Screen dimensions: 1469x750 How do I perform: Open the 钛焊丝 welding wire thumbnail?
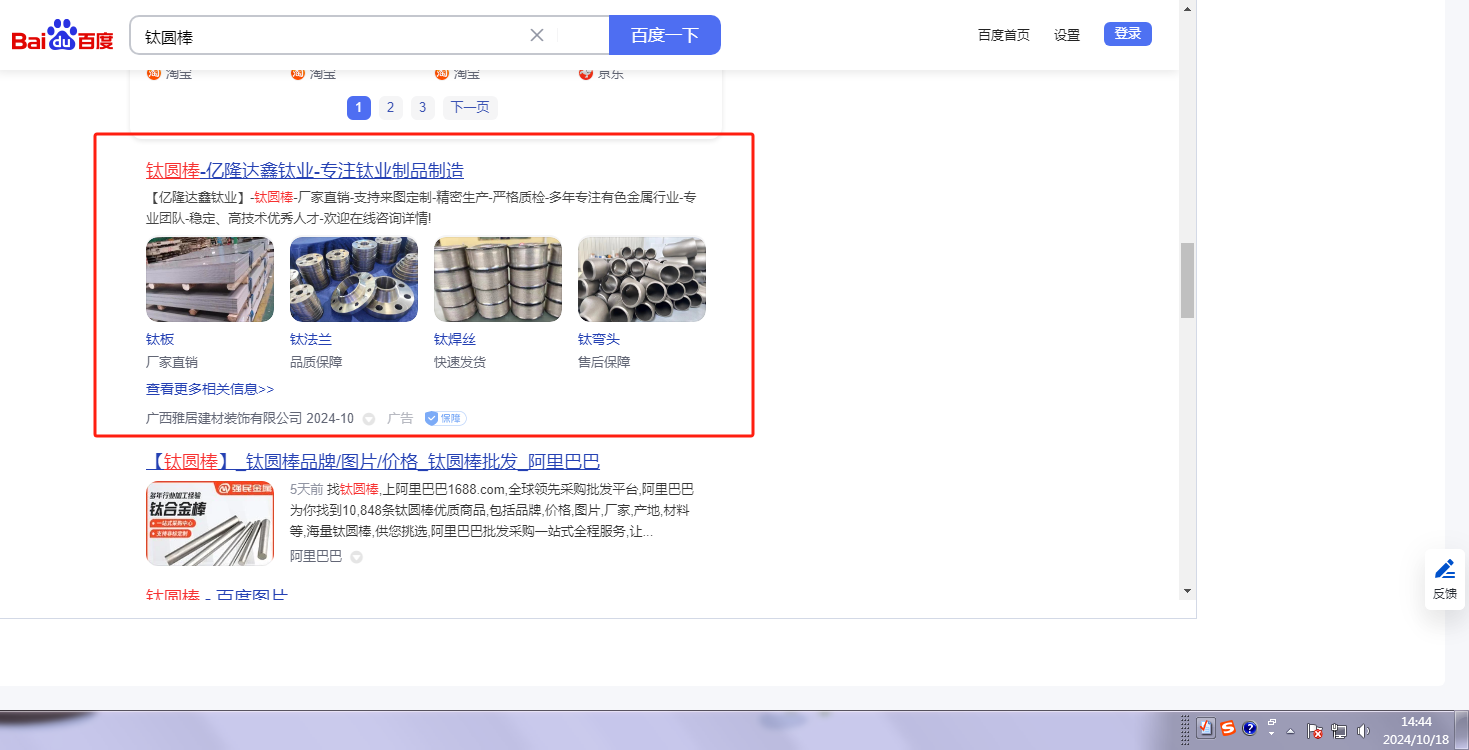498,279
